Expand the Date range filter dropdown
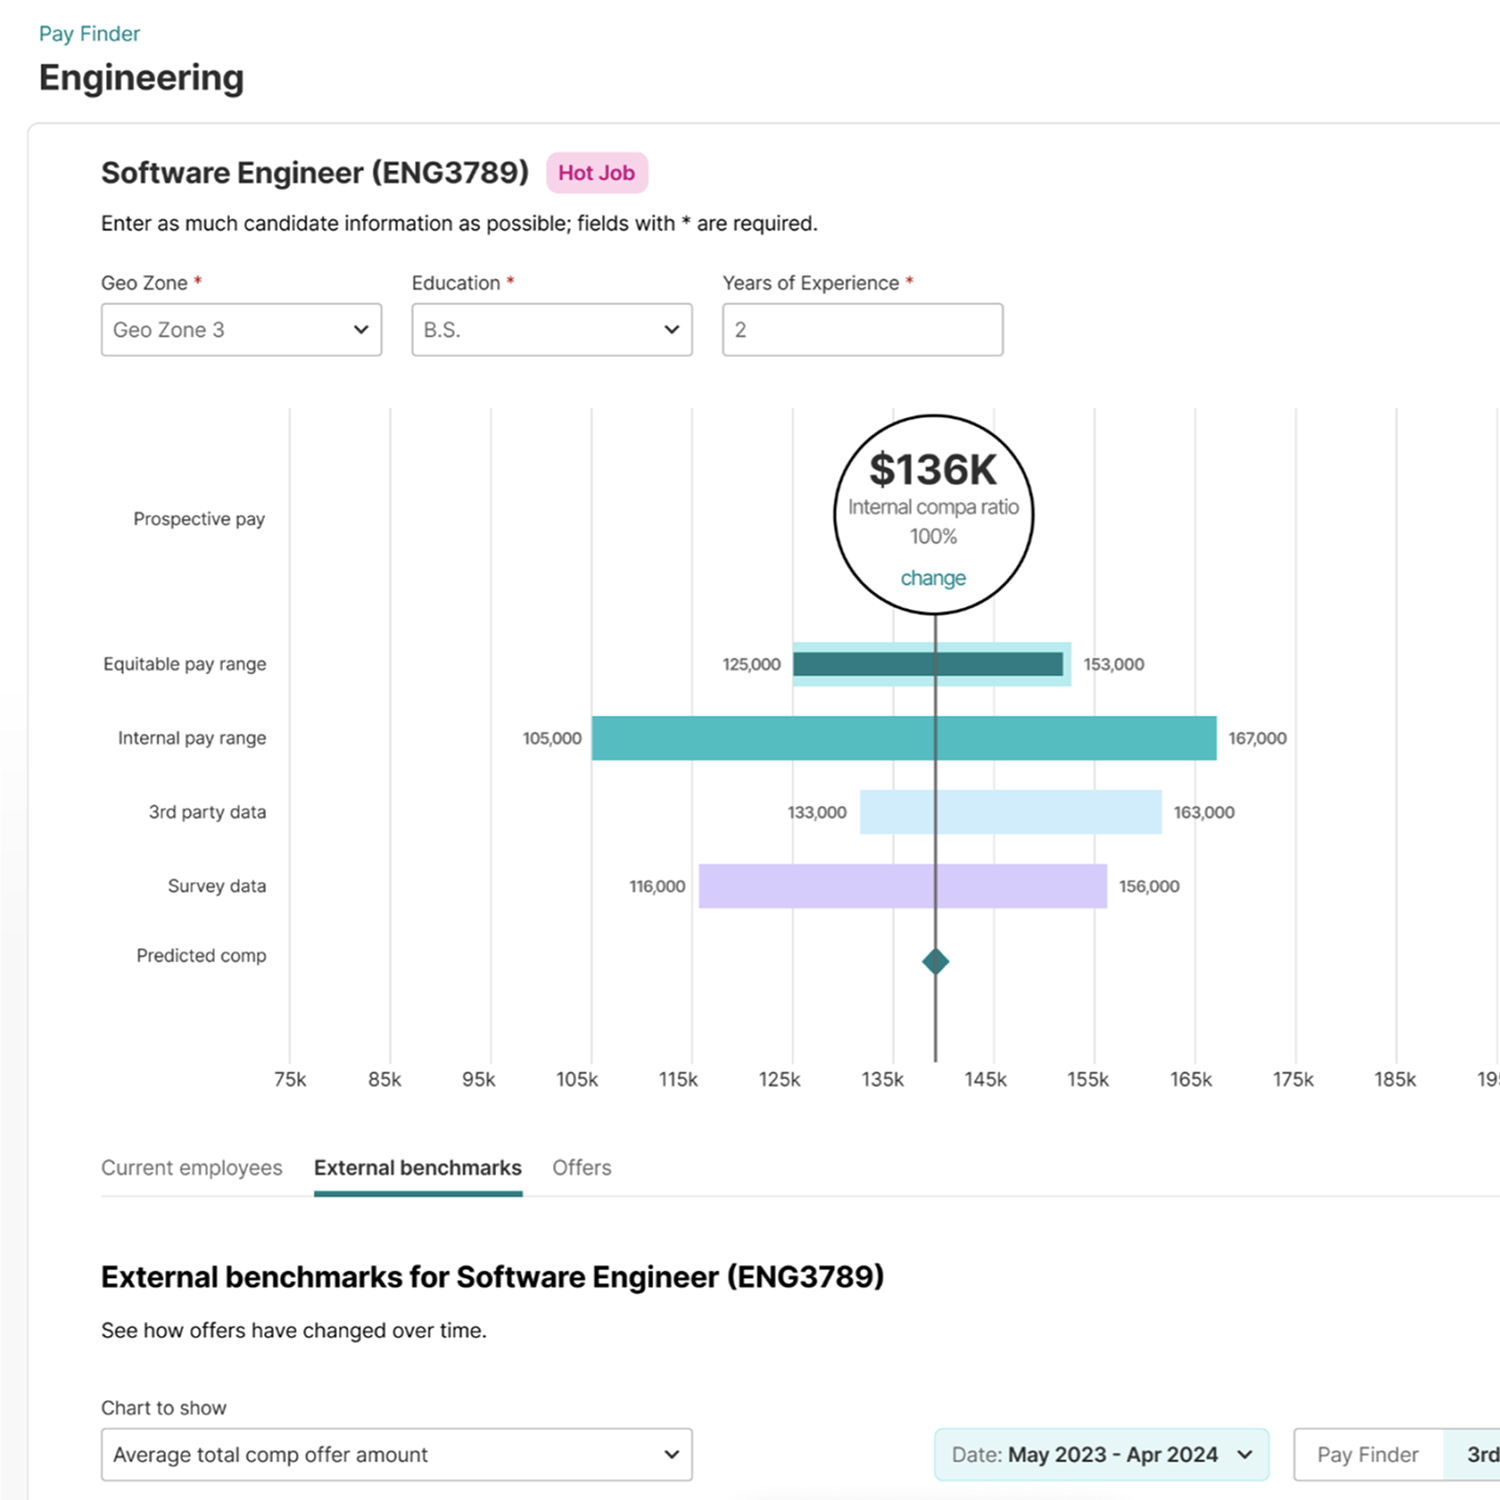Screen dimensions: 1500x1500 coord(1101,1455)
